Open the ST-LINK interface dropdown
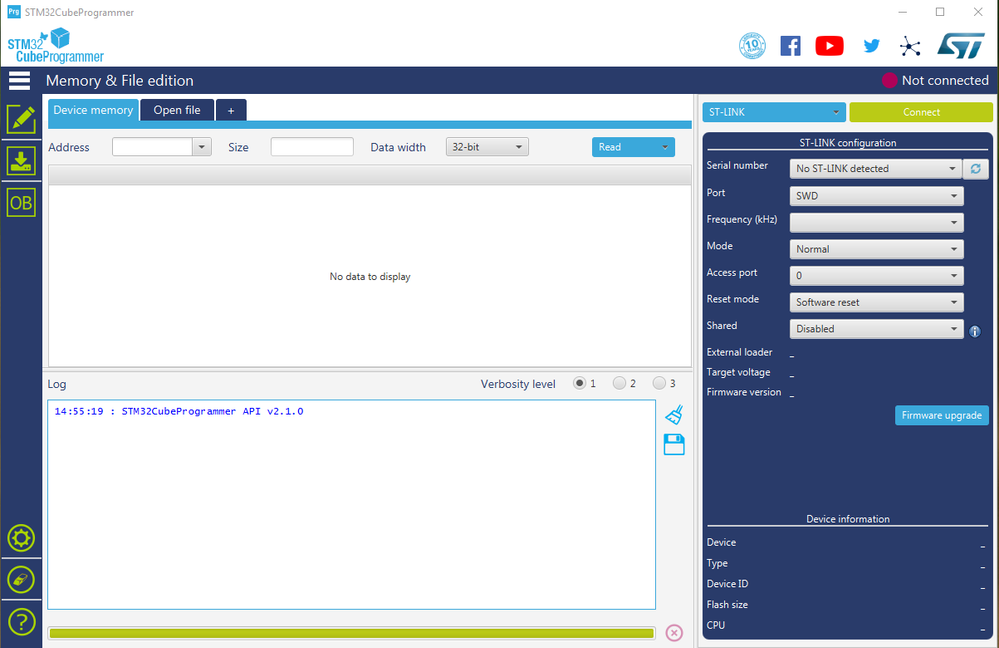This screenshot has width=999, height=648. tap(774, 112)
